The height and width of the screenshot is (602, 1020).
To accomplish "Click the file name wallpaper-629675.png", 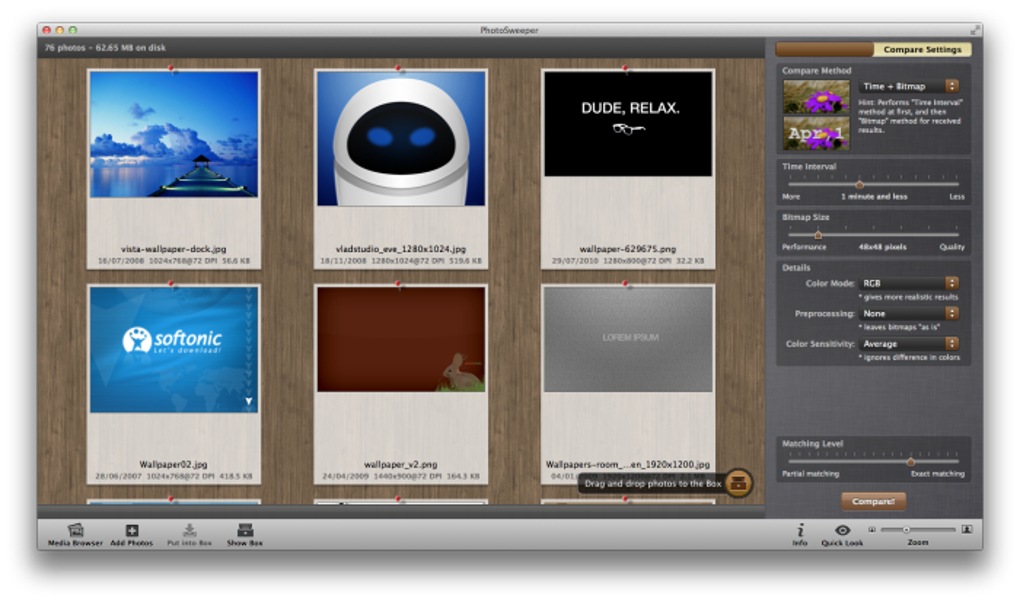I will [x=628, y=249].
